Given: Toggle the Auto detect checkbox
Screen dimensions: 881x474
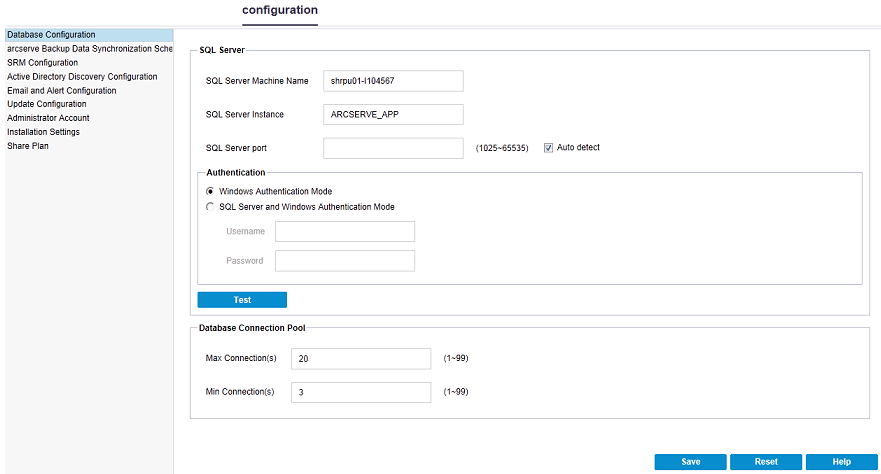Looking at the screenshot, I should click(x=549, y=148).
